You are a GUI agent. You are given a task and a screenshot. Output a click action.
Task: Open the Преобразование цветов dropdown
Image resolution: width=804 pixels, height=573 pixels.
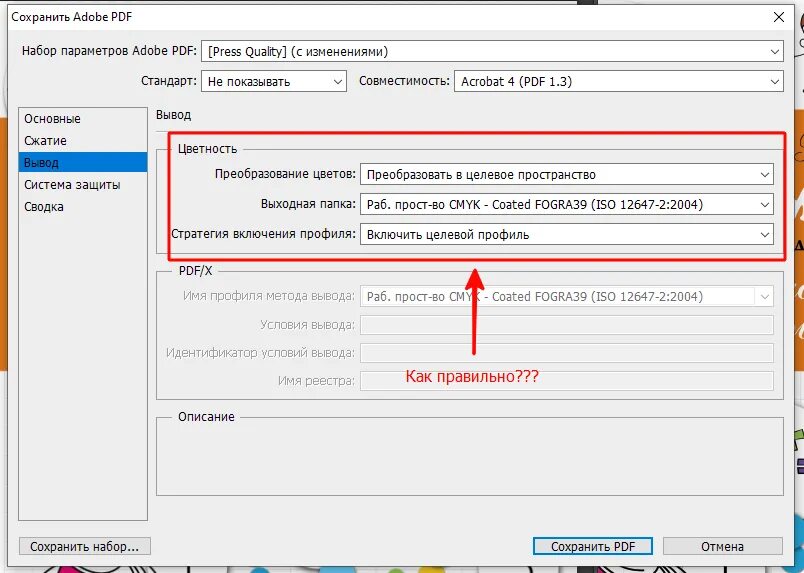tap(567, 174)
